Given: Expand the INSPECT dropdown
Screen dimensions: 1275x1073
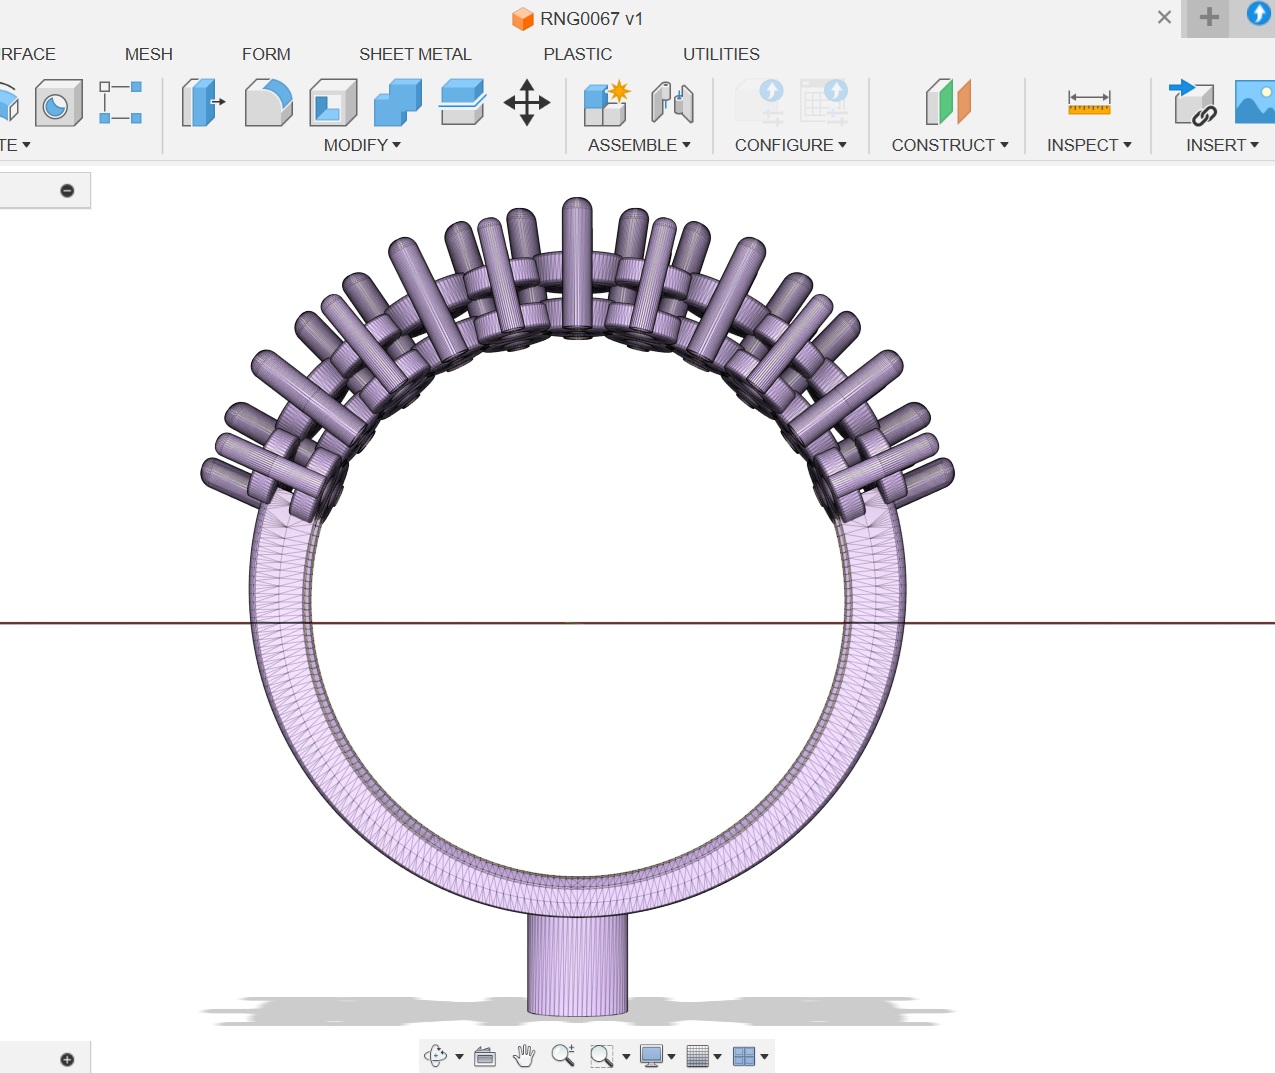Looking at the screenshot, I should click(x=1089, y=145).
